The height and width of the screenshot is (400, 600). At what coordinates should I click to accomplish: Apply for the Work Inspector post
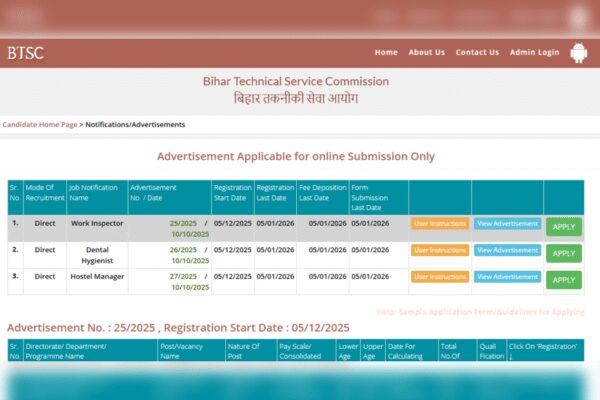click(564, 227)
